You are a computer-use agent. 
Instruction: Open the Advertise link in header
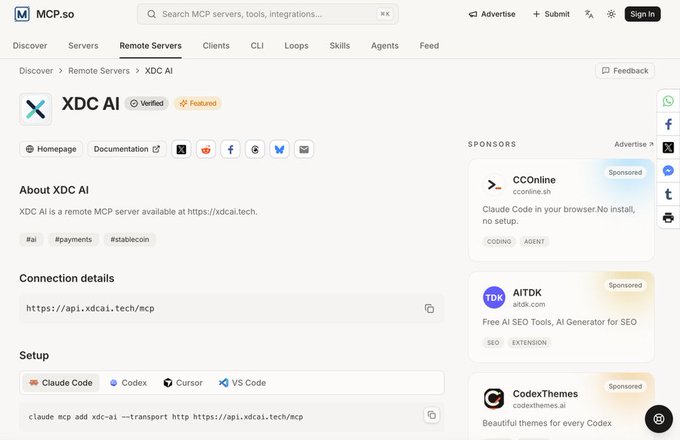point(492,14)
